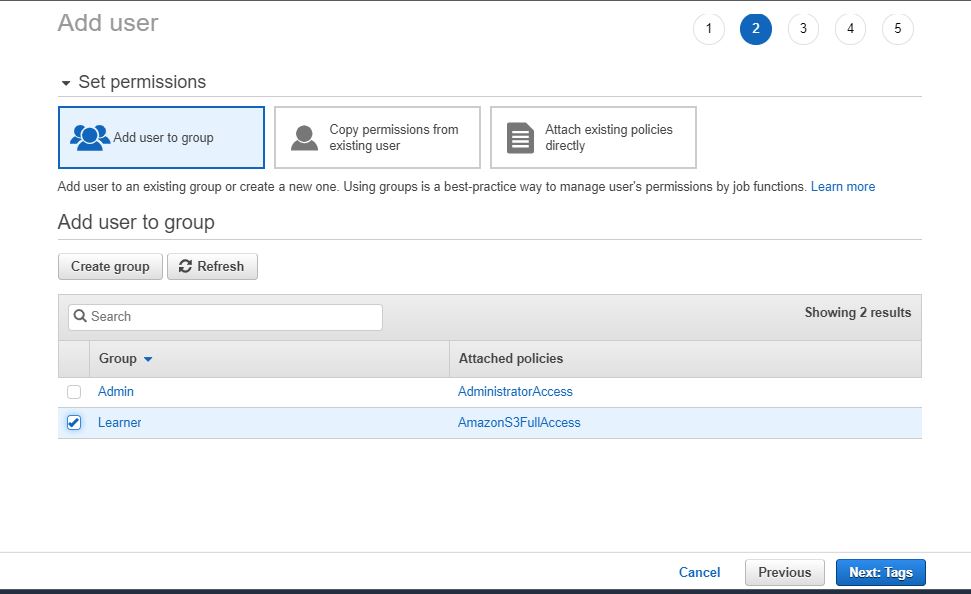Screen dimensions: 971x594
Task: Click the Next: Tags button
Action: coord(880,573)
